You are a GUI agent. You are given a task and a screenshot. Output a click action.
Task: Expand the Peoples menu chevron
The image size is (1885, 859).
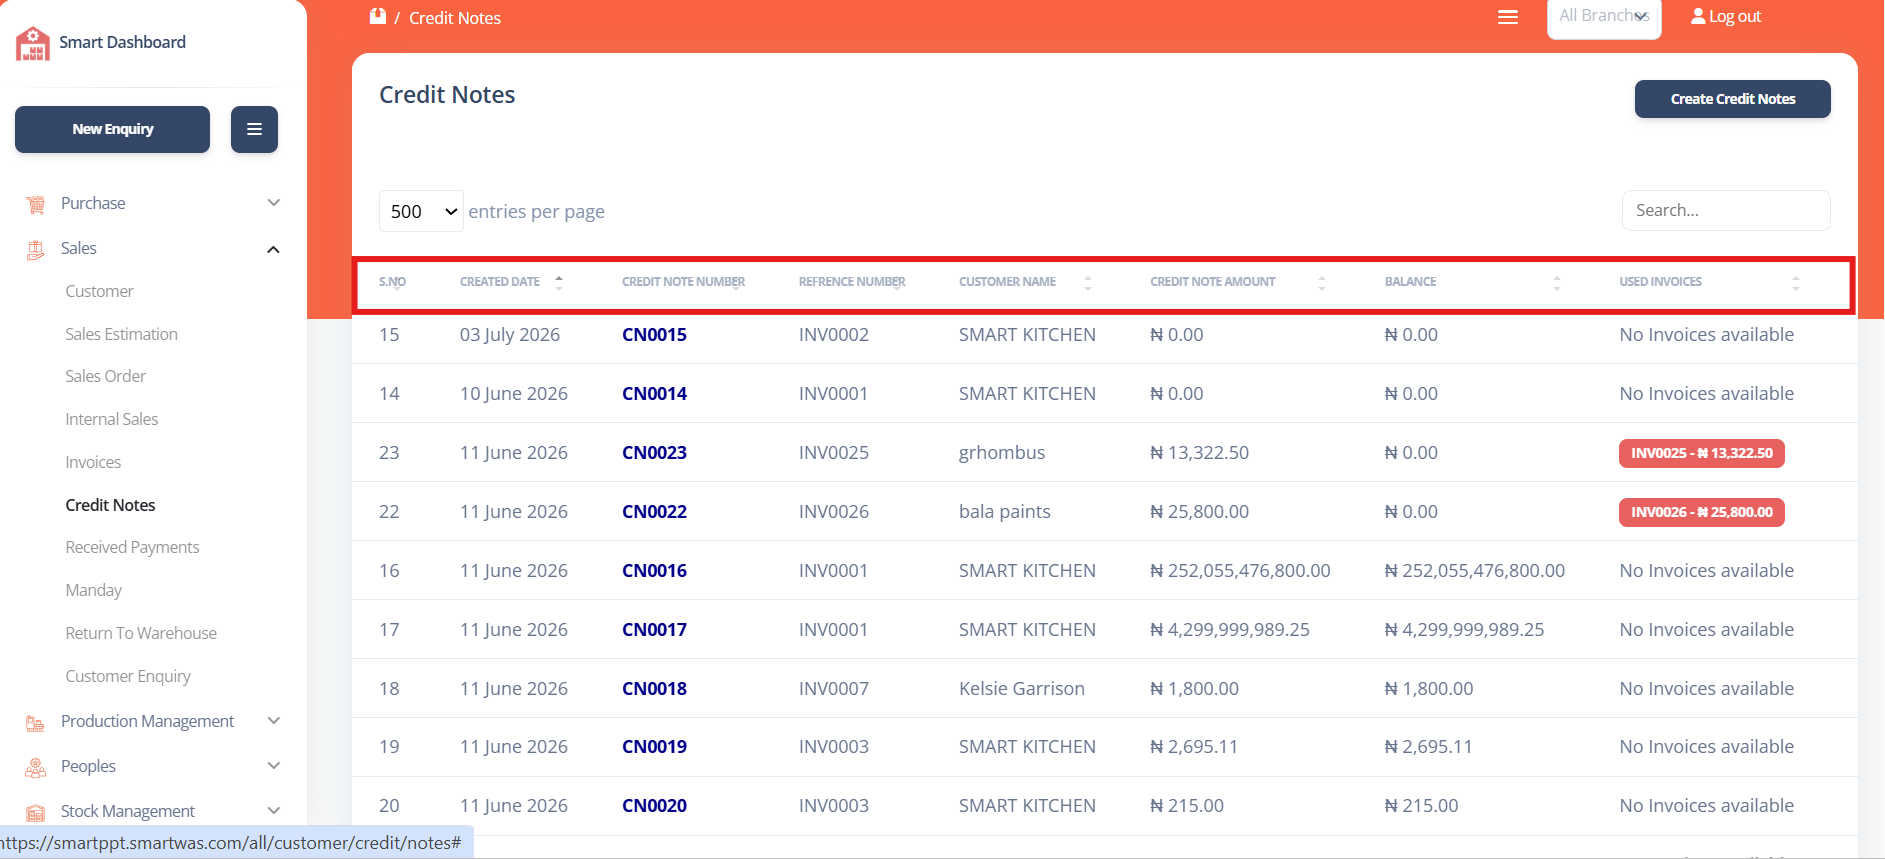pos(273,766)
